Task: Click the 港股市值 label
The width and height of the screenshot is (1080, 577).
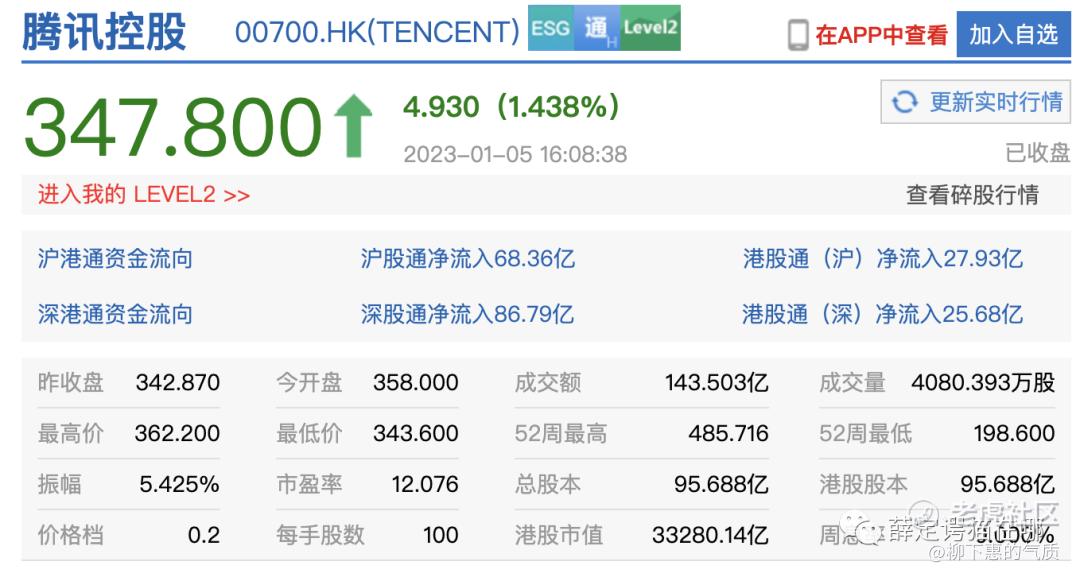Action: pos(559,535)
